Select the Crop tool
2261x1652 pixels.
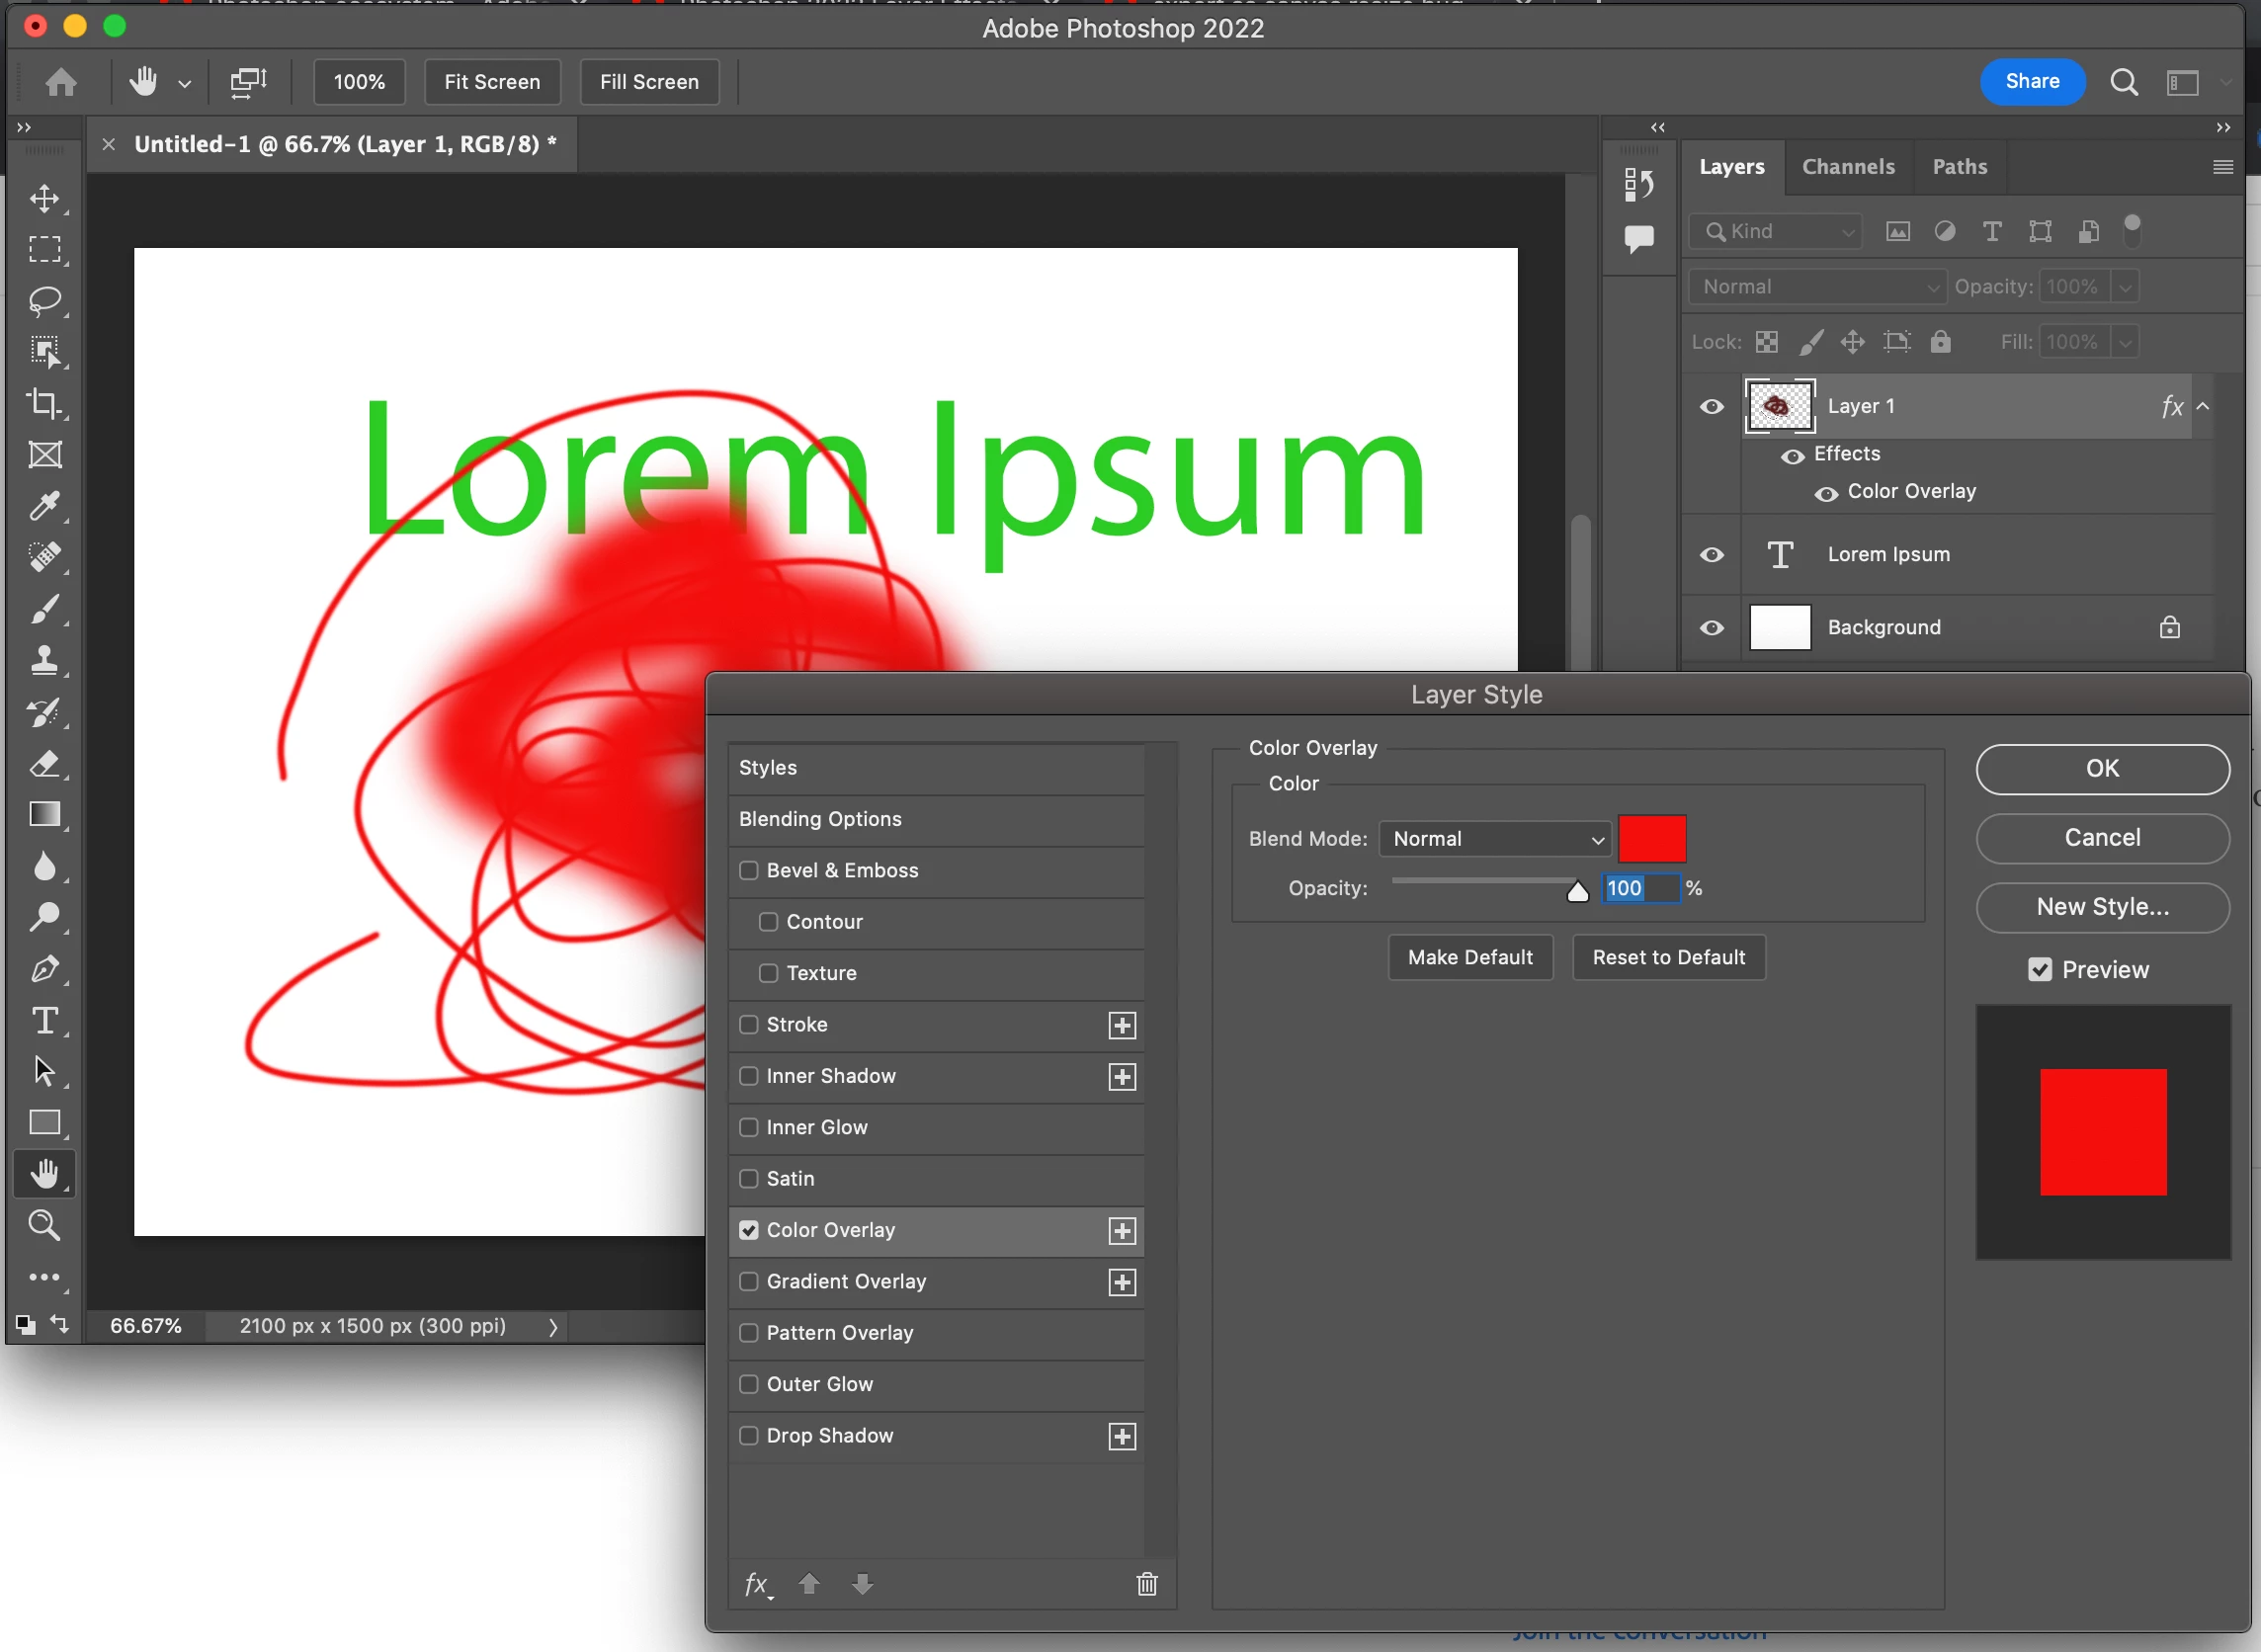tap(44, 403)
